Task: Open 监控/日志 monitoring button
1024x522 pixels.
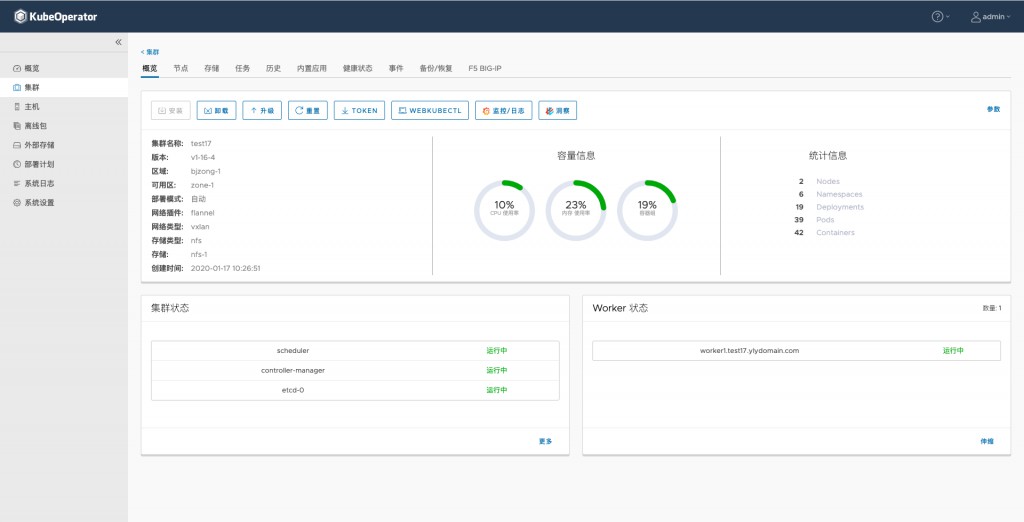Action: (504, 110)
